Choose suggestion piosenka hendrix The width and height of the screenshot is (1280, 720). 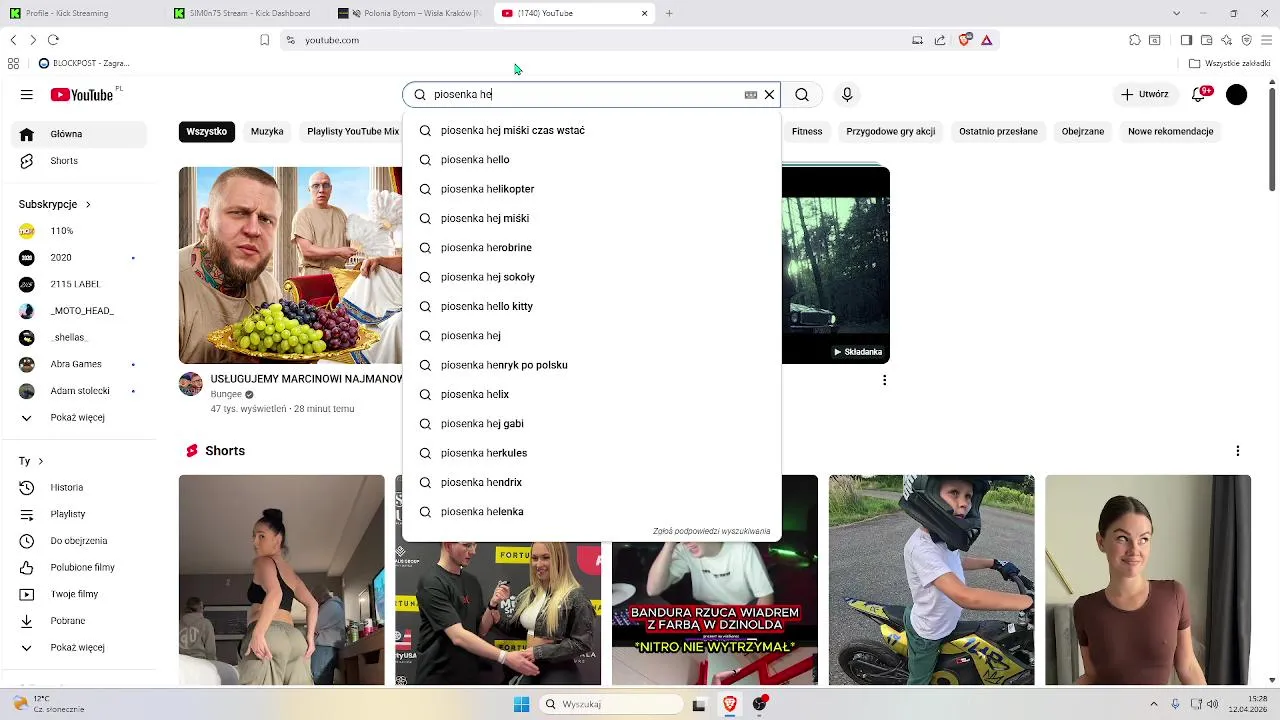click(591, 482)
